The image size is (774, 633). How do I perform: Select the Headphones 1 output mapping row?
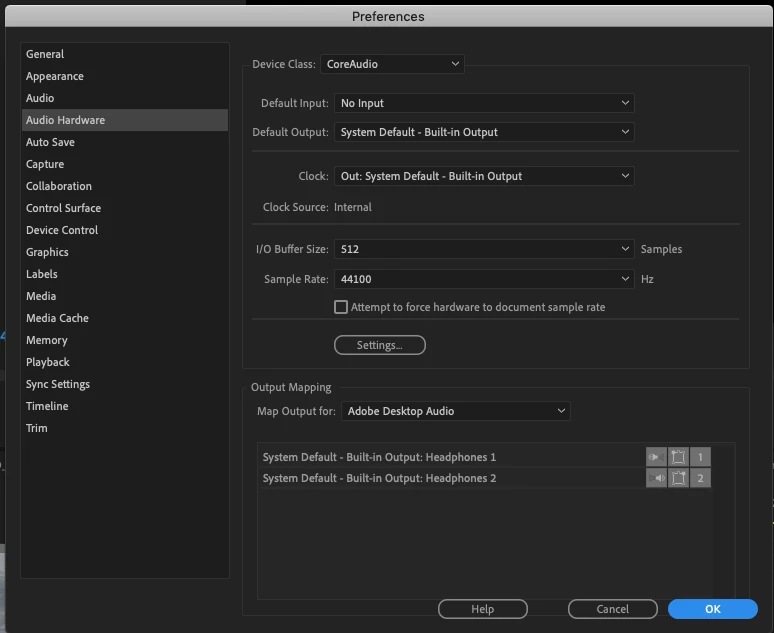(485, 457)
